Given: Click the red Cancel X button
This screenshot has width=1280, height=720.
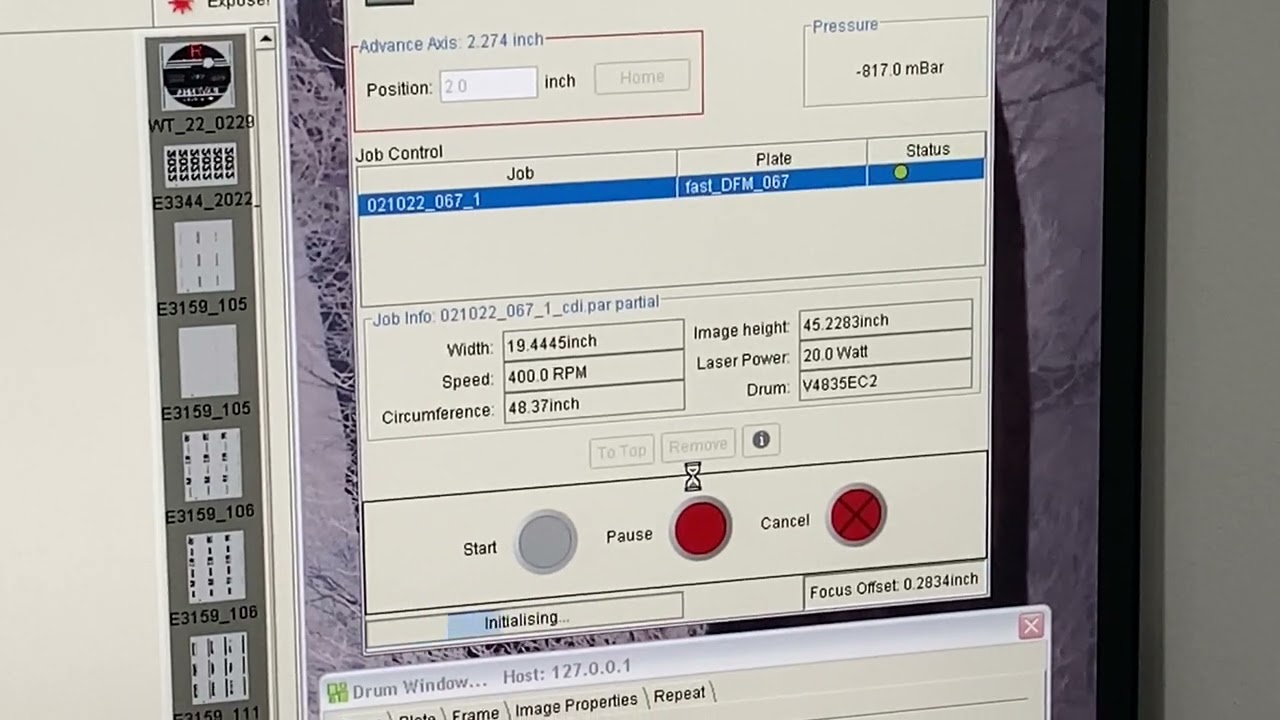Looking at the screenshot, I should pos(856,515).
